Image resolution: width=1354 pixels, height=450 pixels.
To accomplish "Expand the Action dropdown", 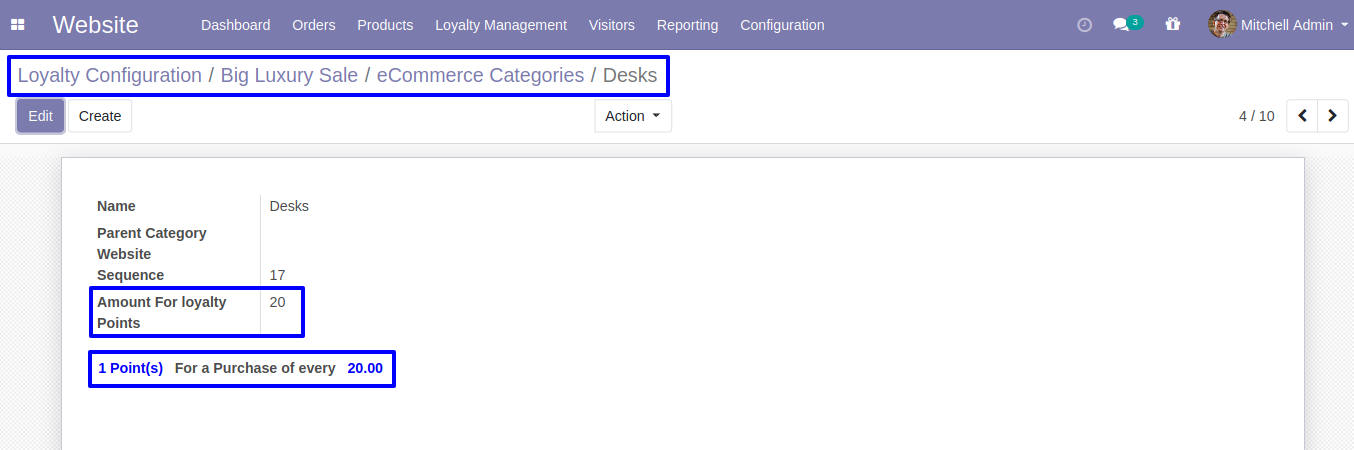I will 632,116.
